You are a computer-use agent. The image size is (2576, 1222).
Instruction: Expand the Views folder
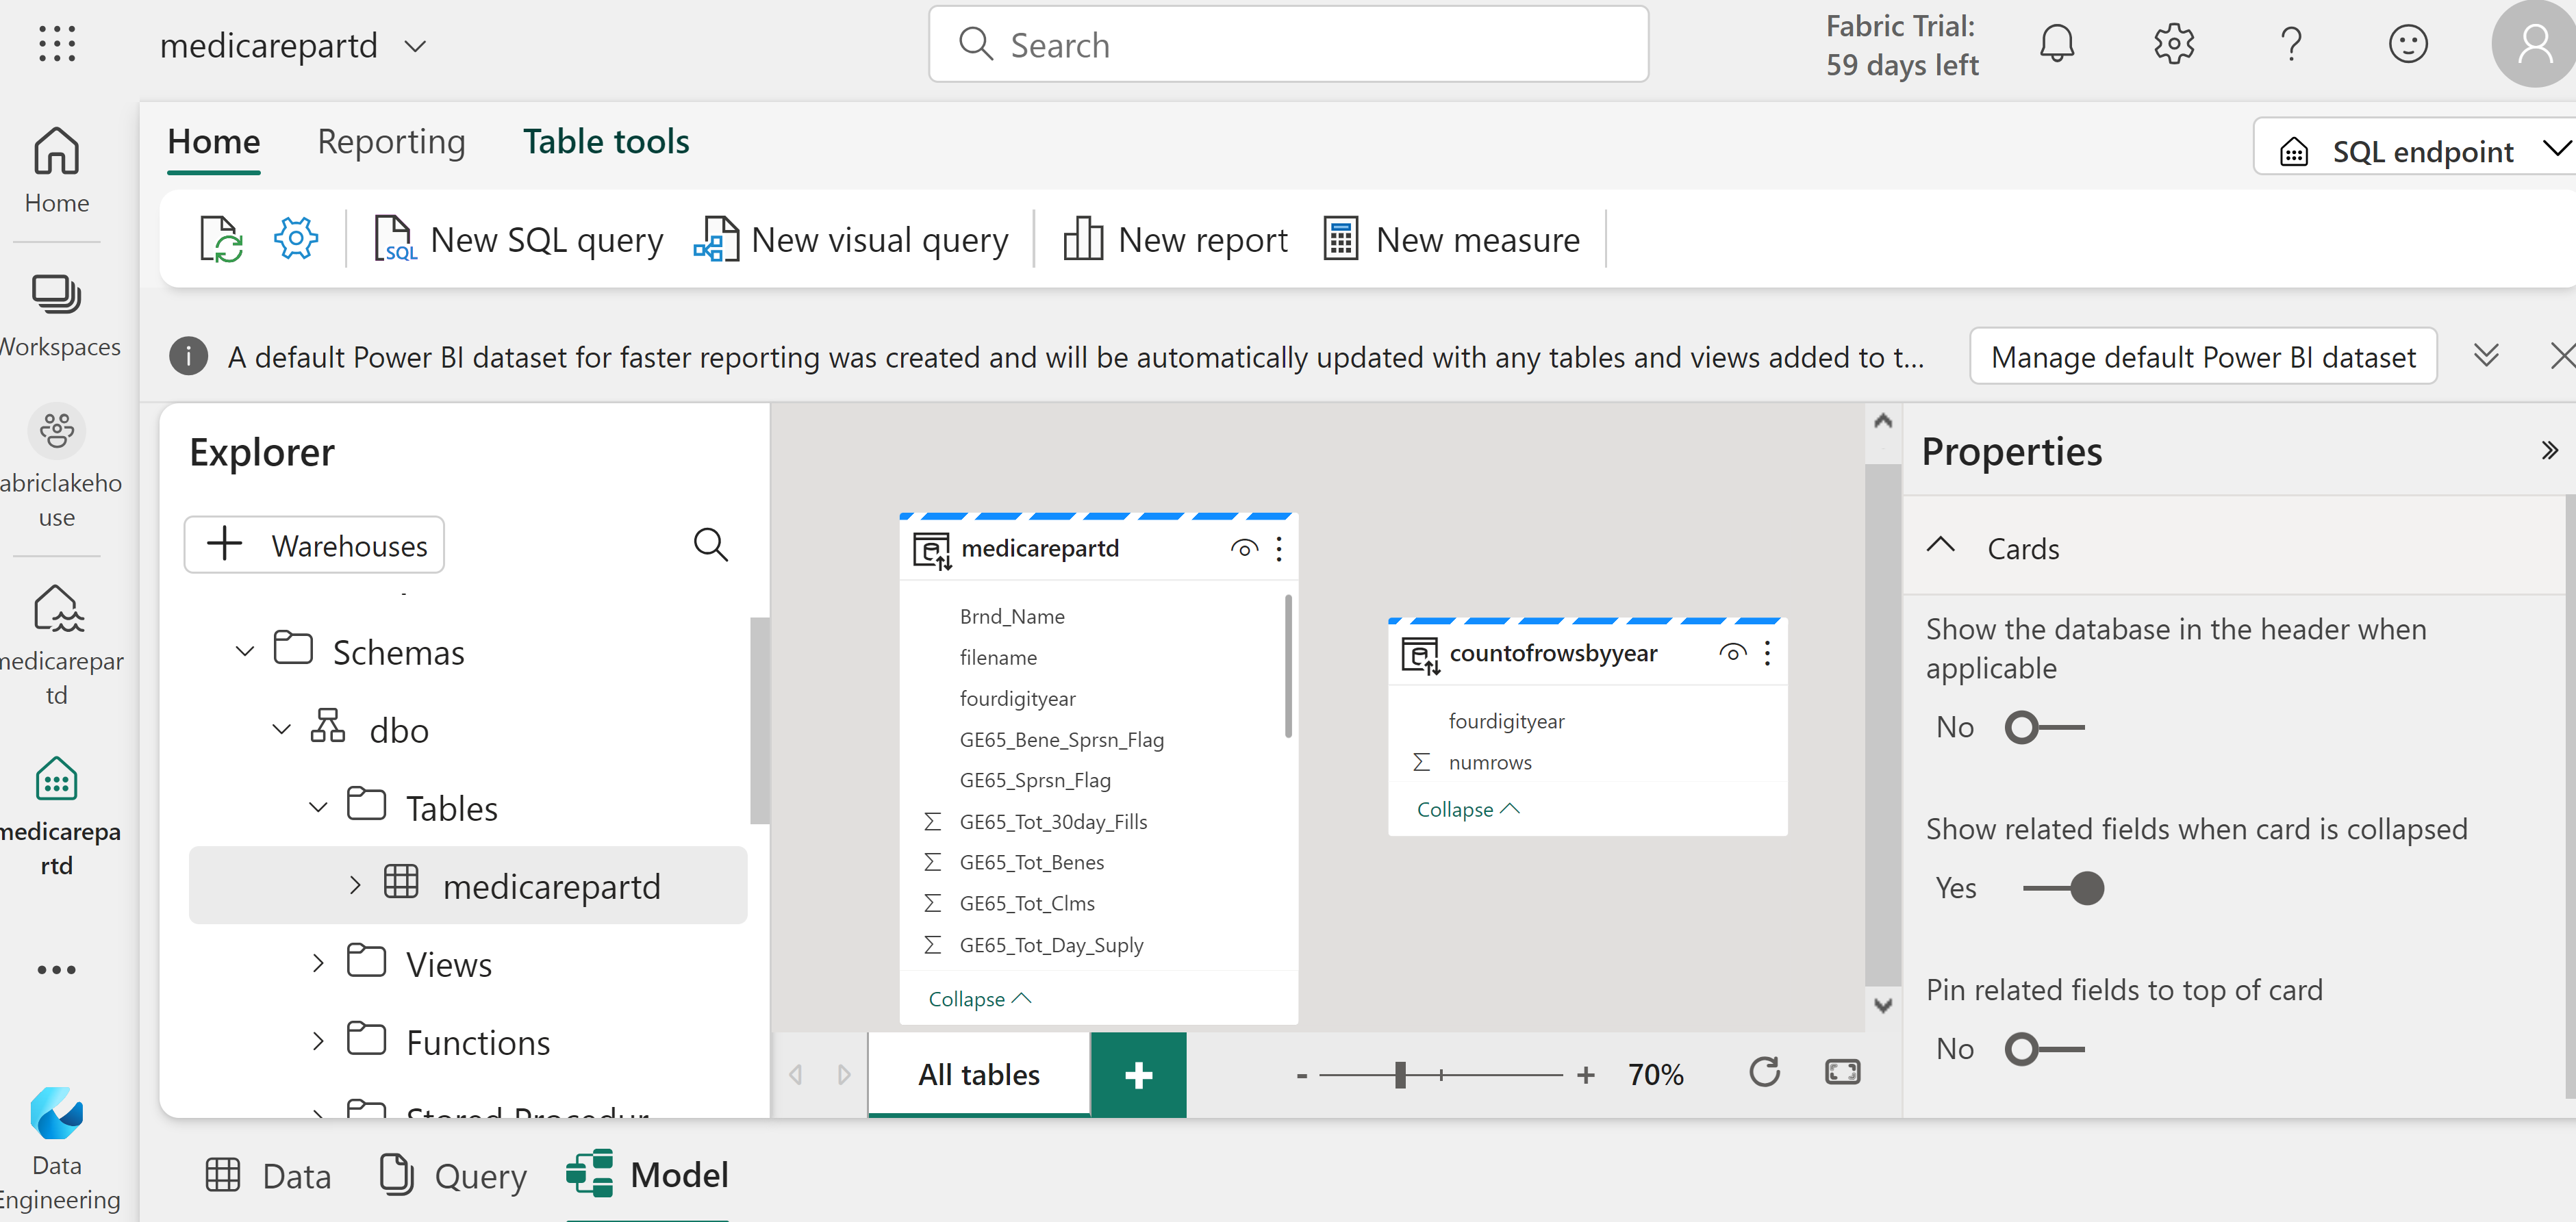(318, 964)
